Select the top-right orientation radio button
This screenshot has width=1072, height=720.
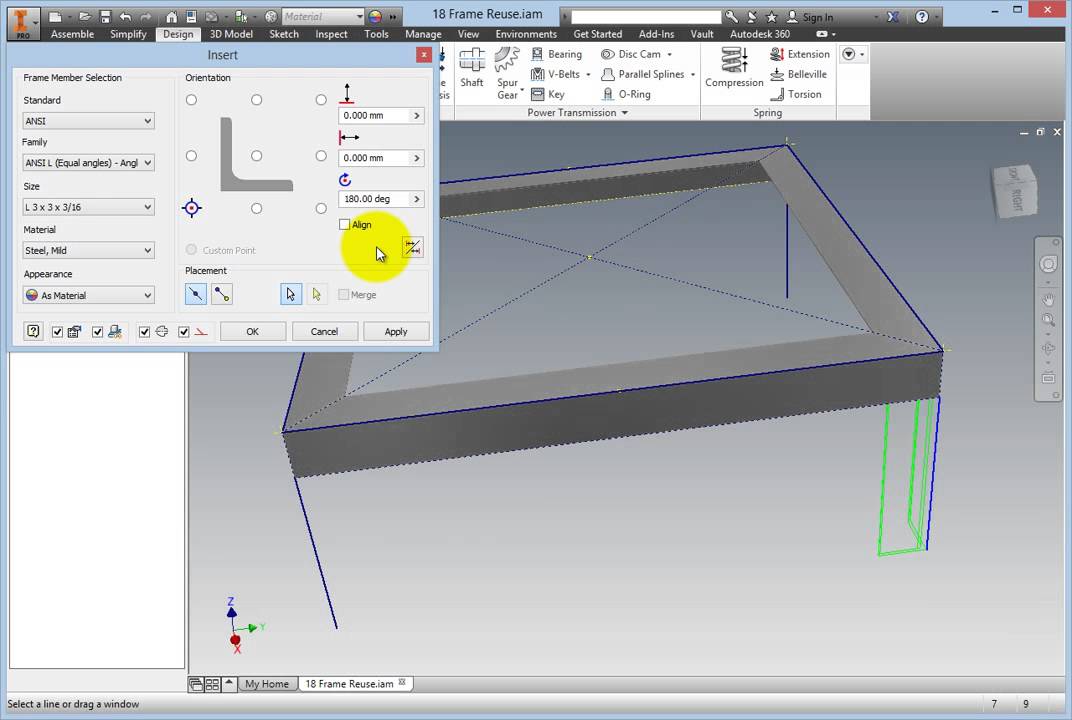coord(321,100)
